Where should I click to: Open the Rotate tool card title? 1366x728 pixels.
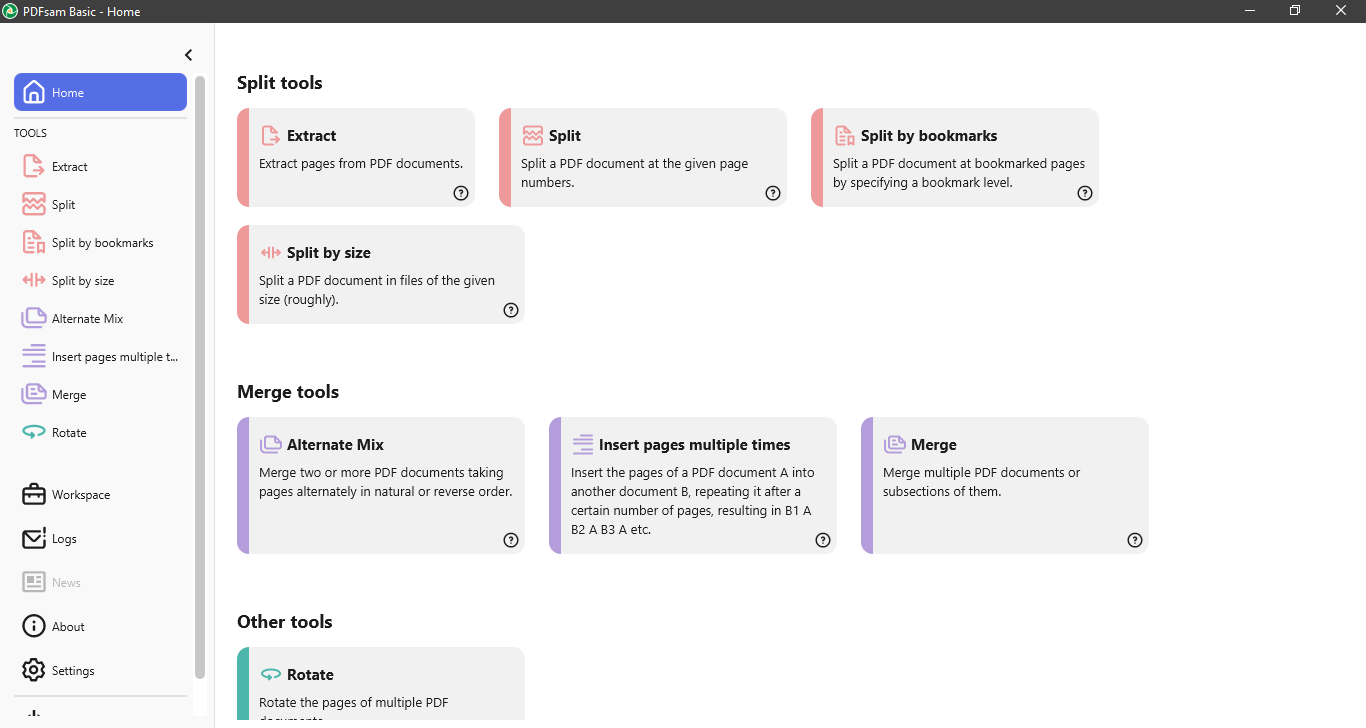coord(310,675)
